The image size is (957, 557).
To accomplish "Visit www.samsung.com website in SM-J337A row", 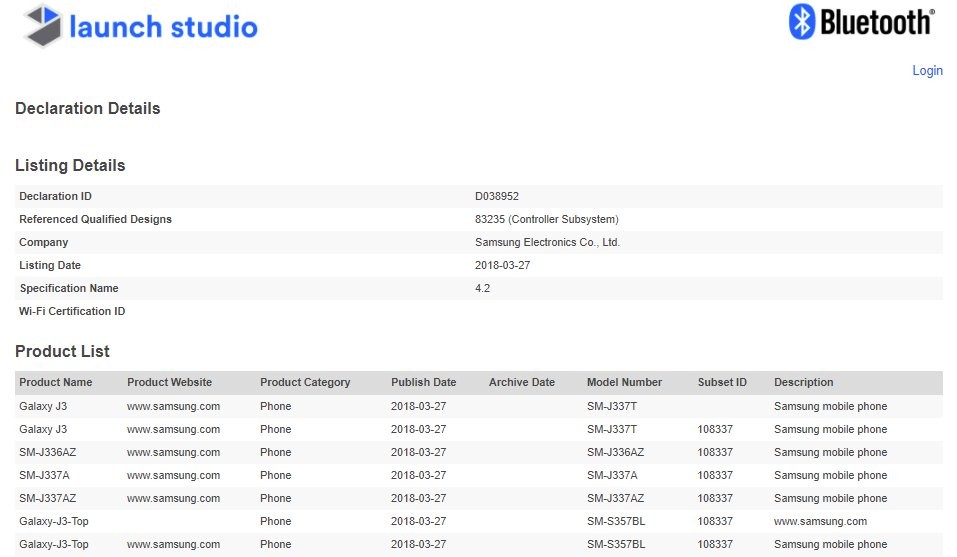I will click(x=173, y=475).
